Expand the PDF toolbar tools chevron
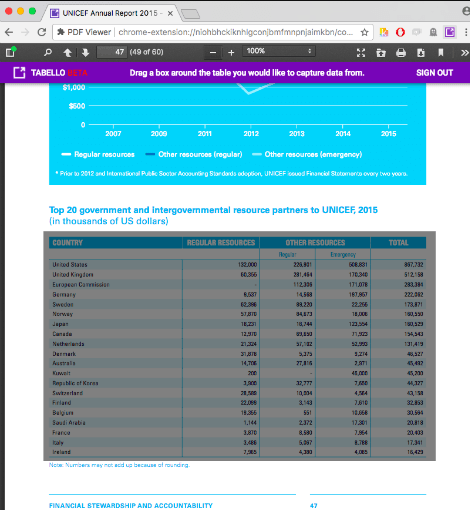The image size is (470, 510). (x=464, y=53)
